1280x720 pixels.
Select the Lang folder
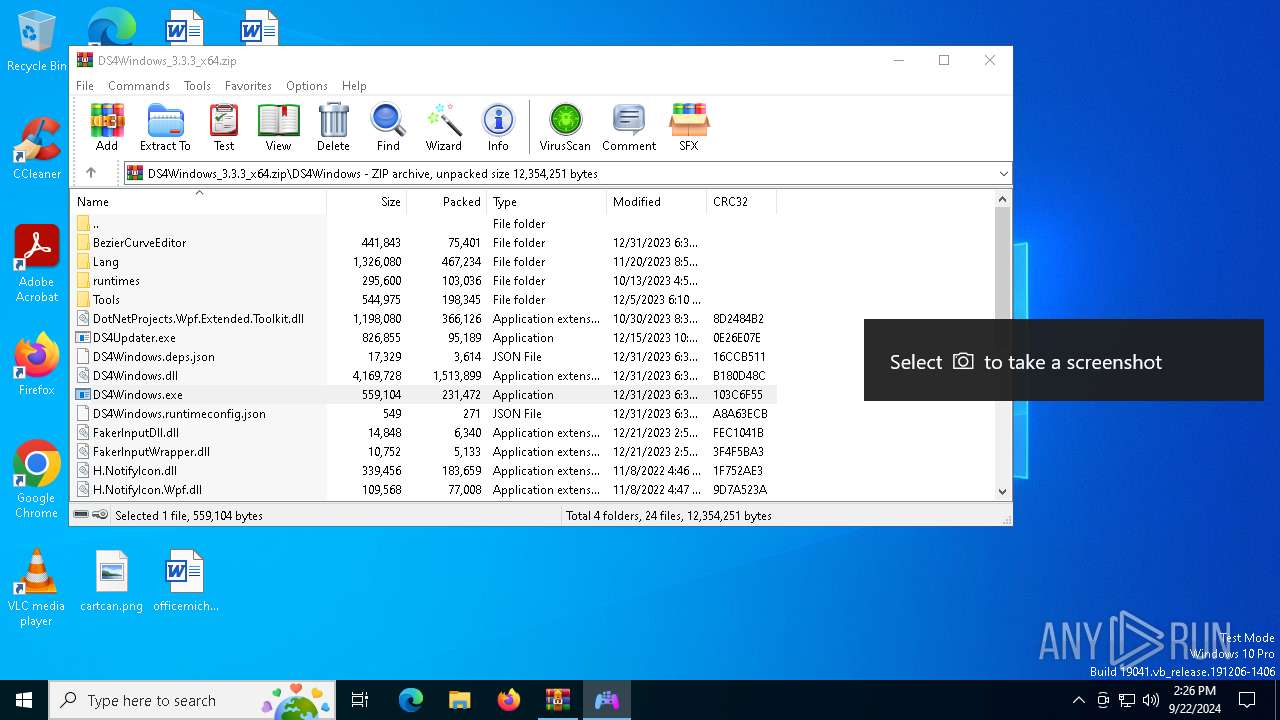424,262
